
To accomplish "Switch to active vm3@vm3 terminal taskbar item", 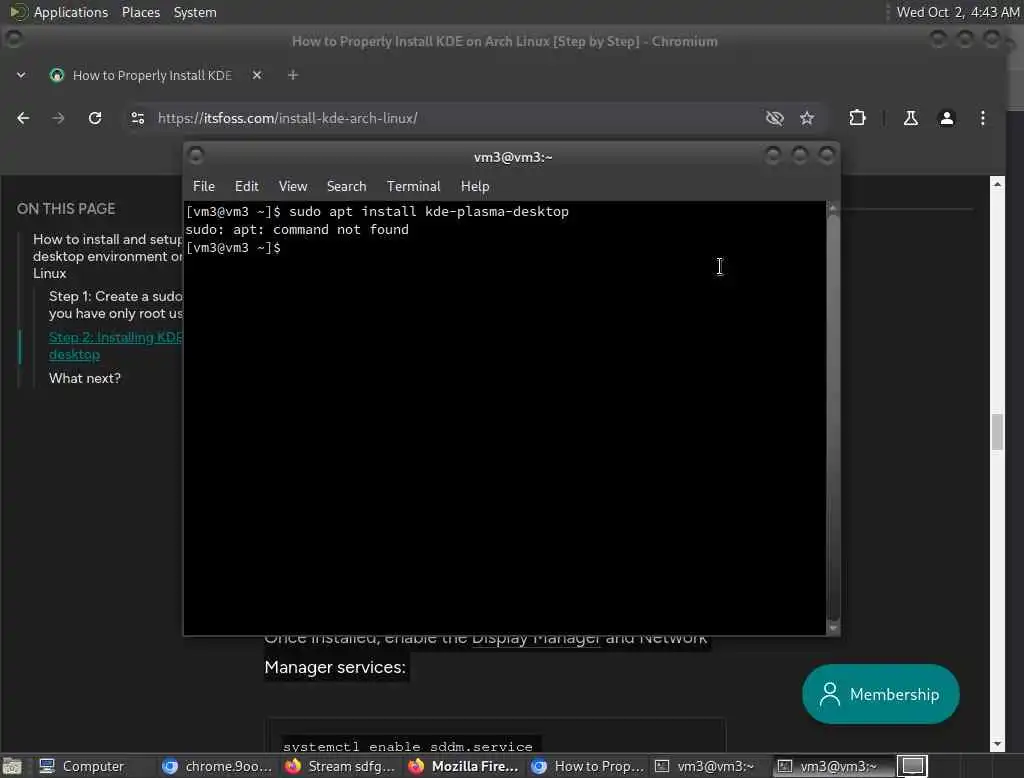I will point(831,766).
